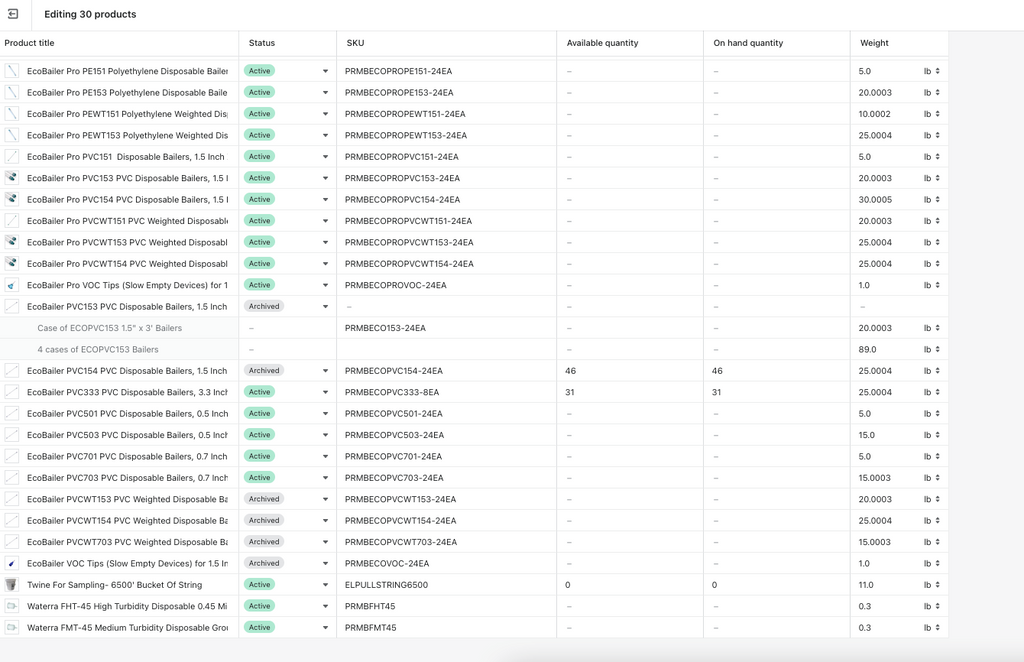
Task: Edit title EcoBailer PVC701 PVC Disposable Bailers
Action: coord(127,456)
